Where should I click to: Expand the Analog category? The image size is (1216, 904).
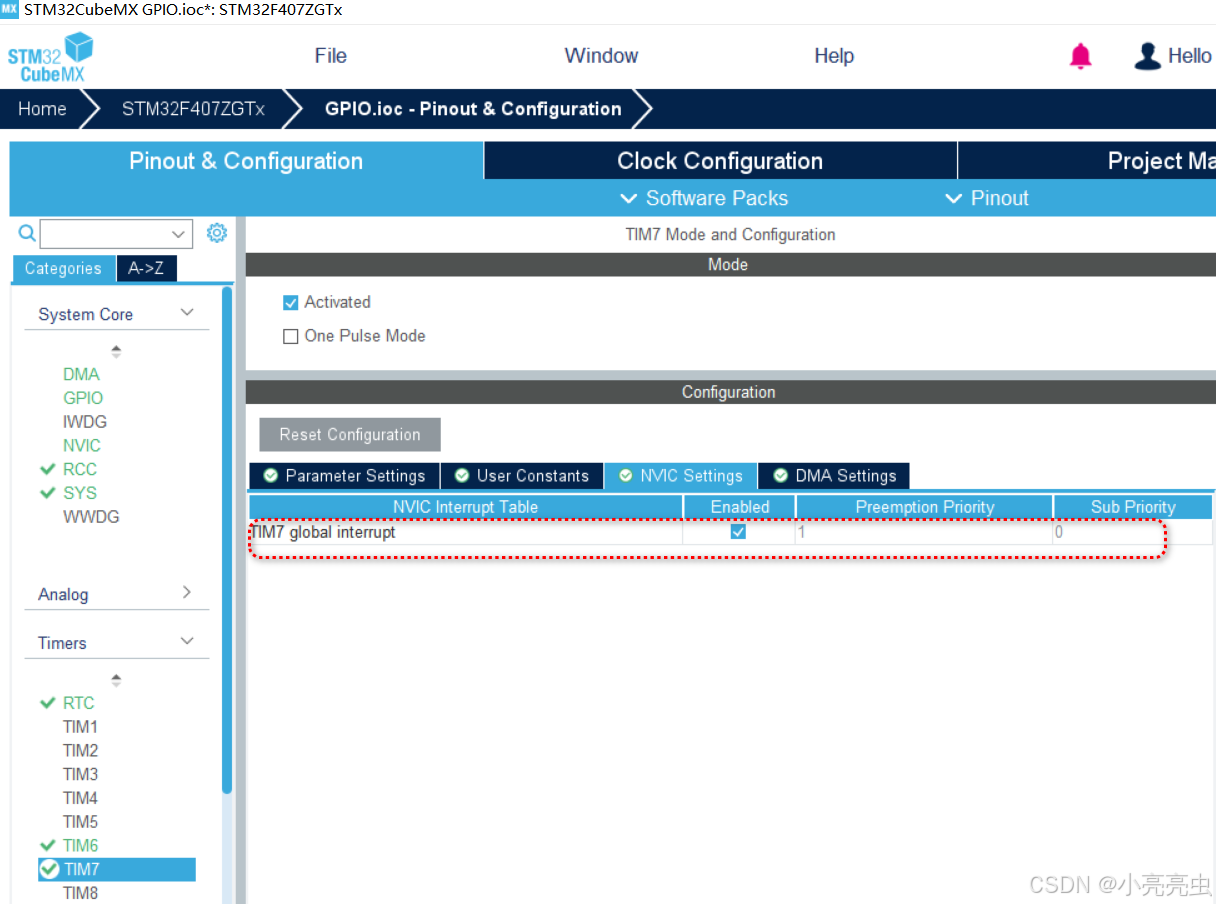[187, 593]
